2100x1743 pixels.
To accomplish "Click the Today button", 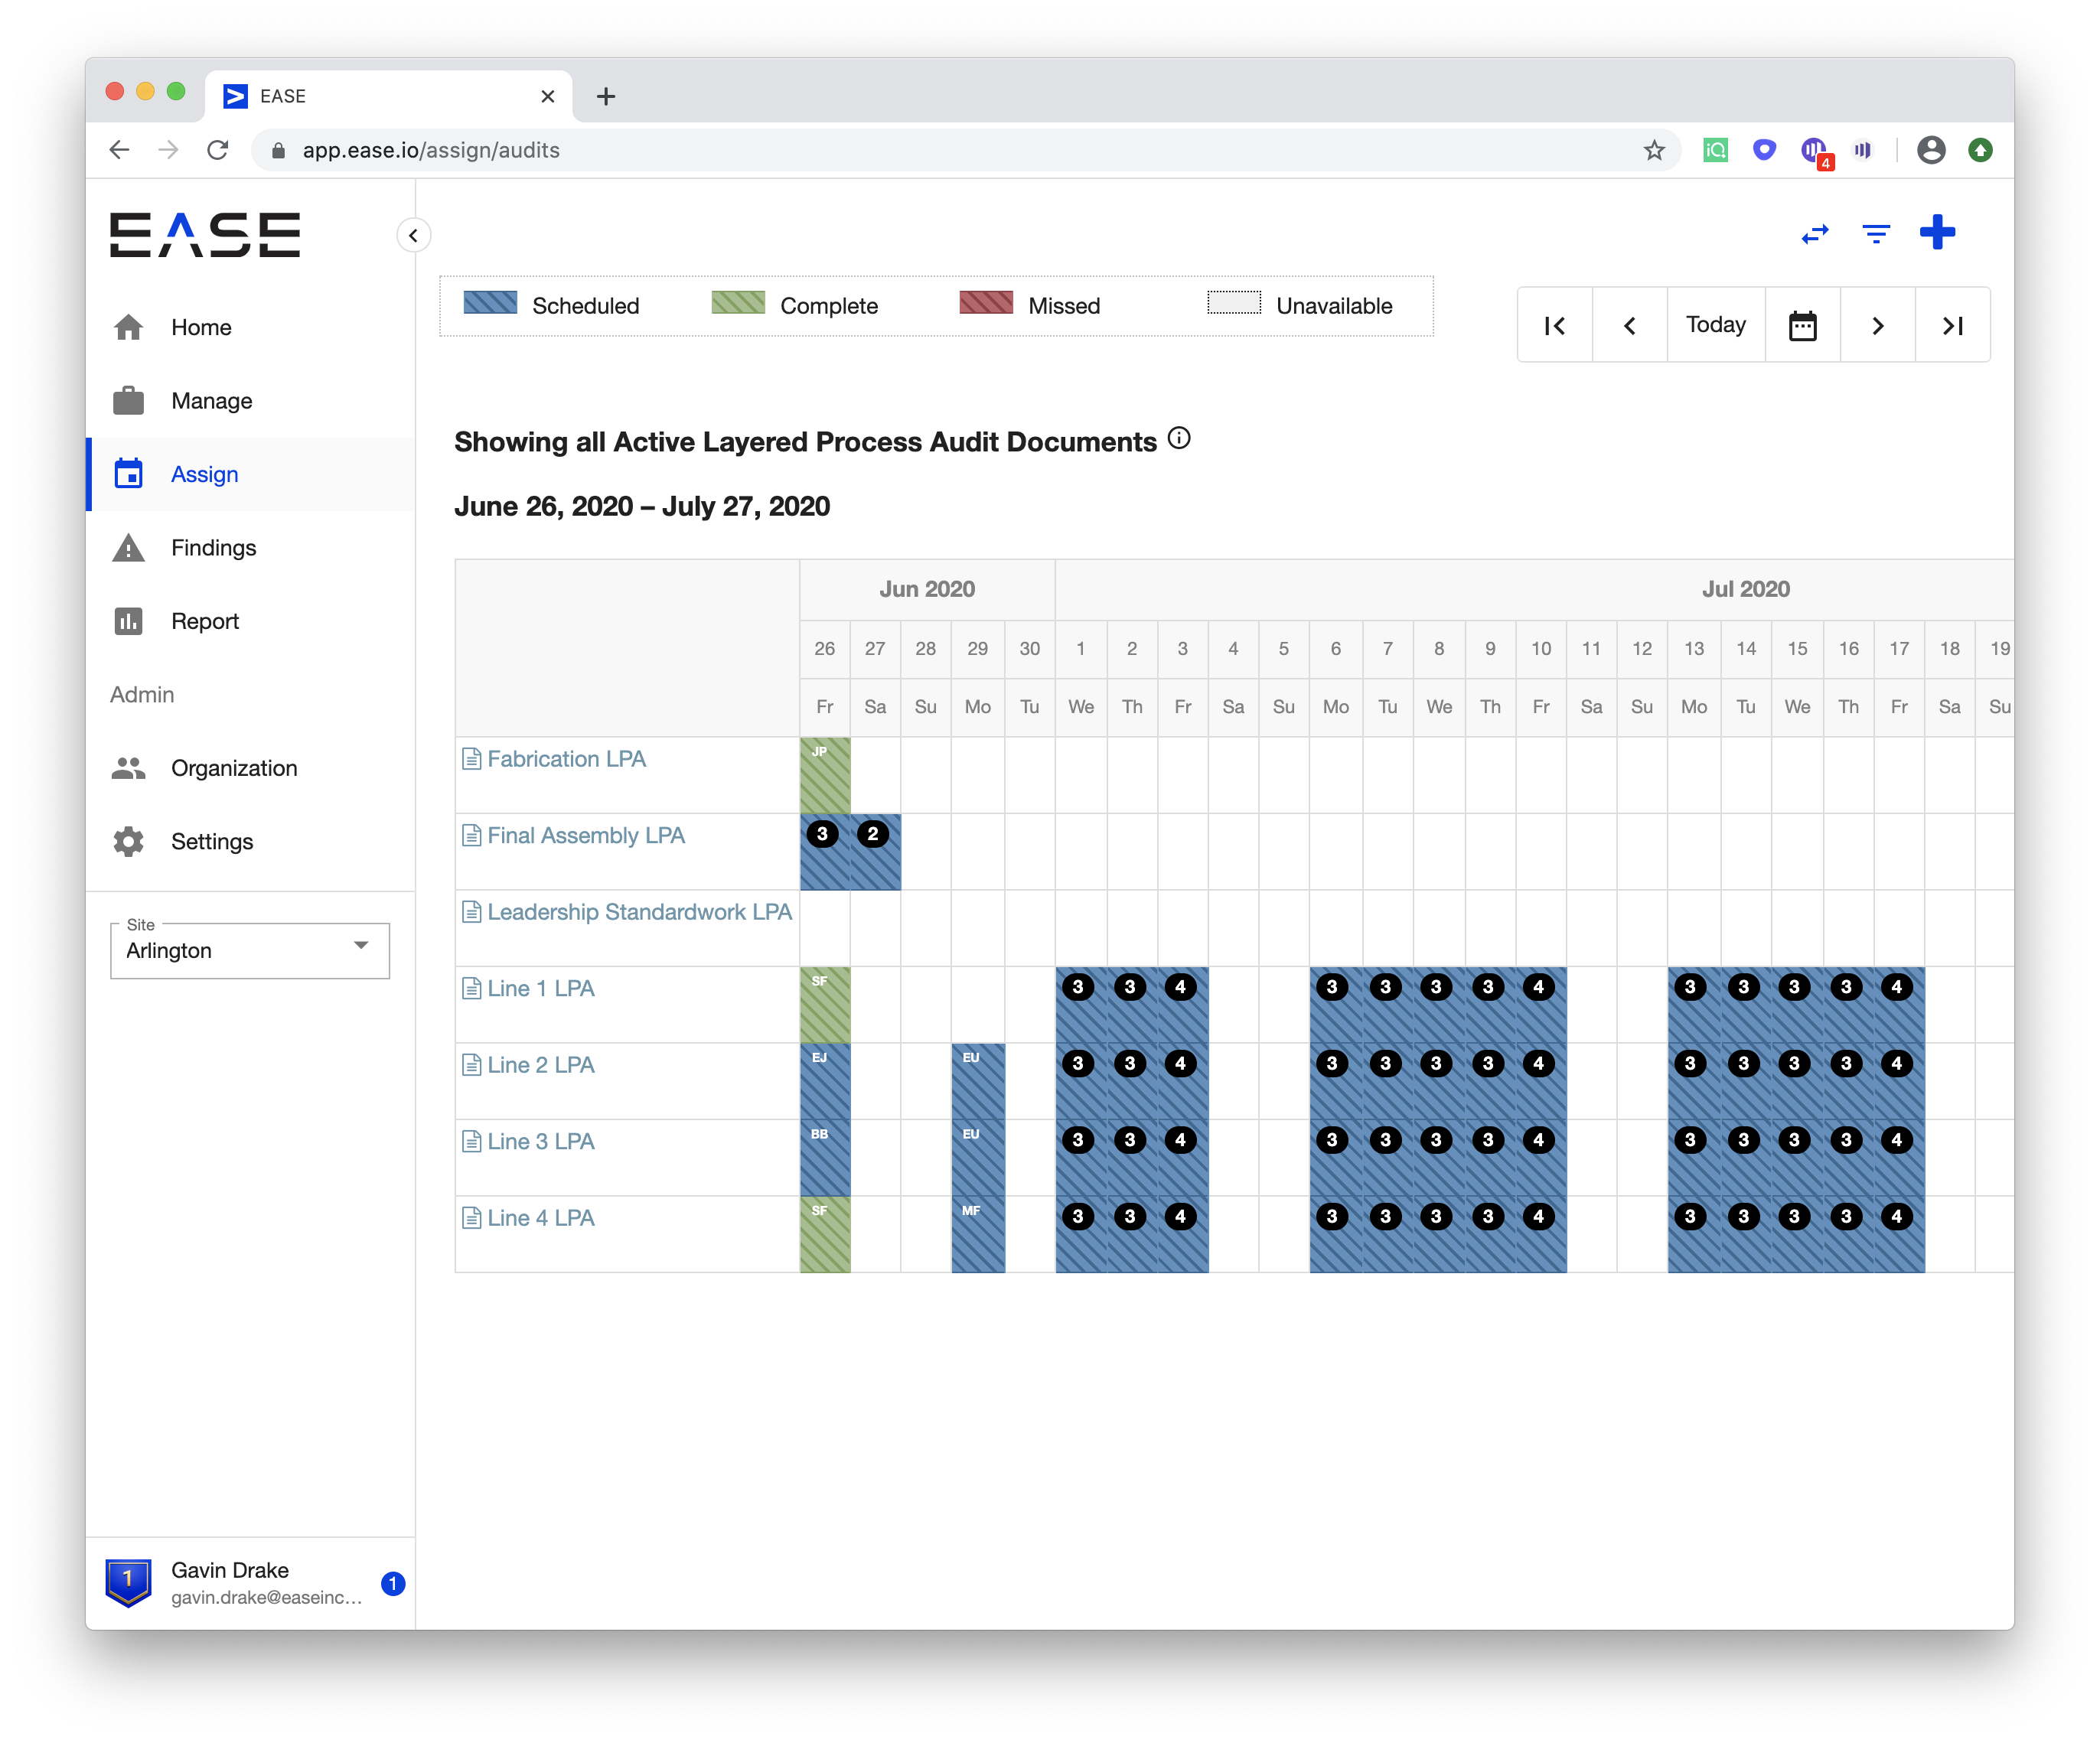I will (1715, 324).
